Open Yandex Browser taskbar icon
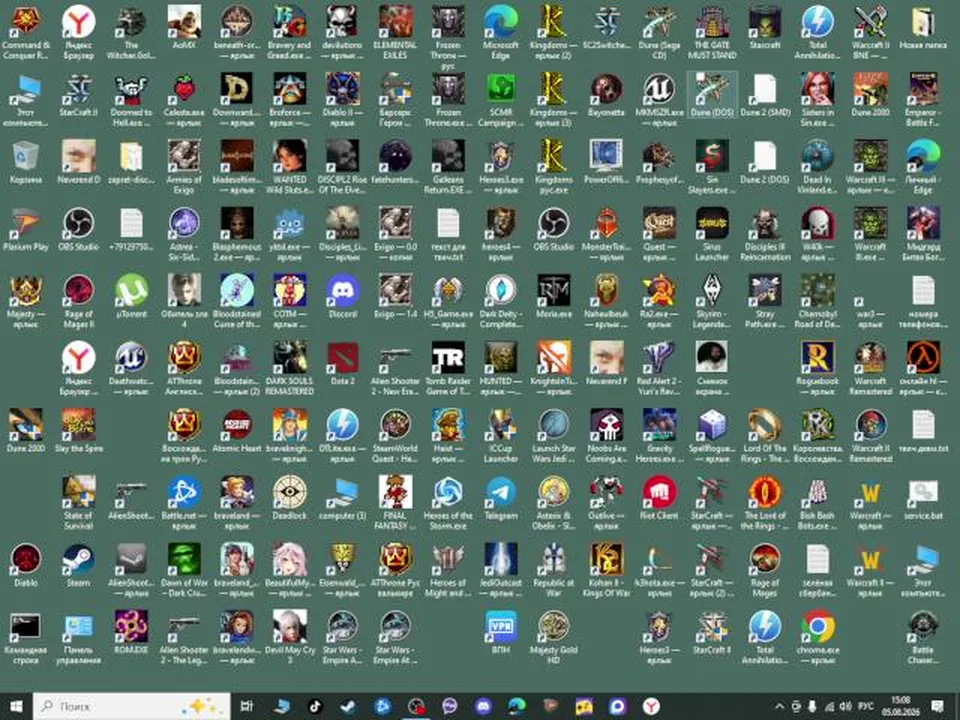The image size is (960, 720). click(x=651, y=707)
